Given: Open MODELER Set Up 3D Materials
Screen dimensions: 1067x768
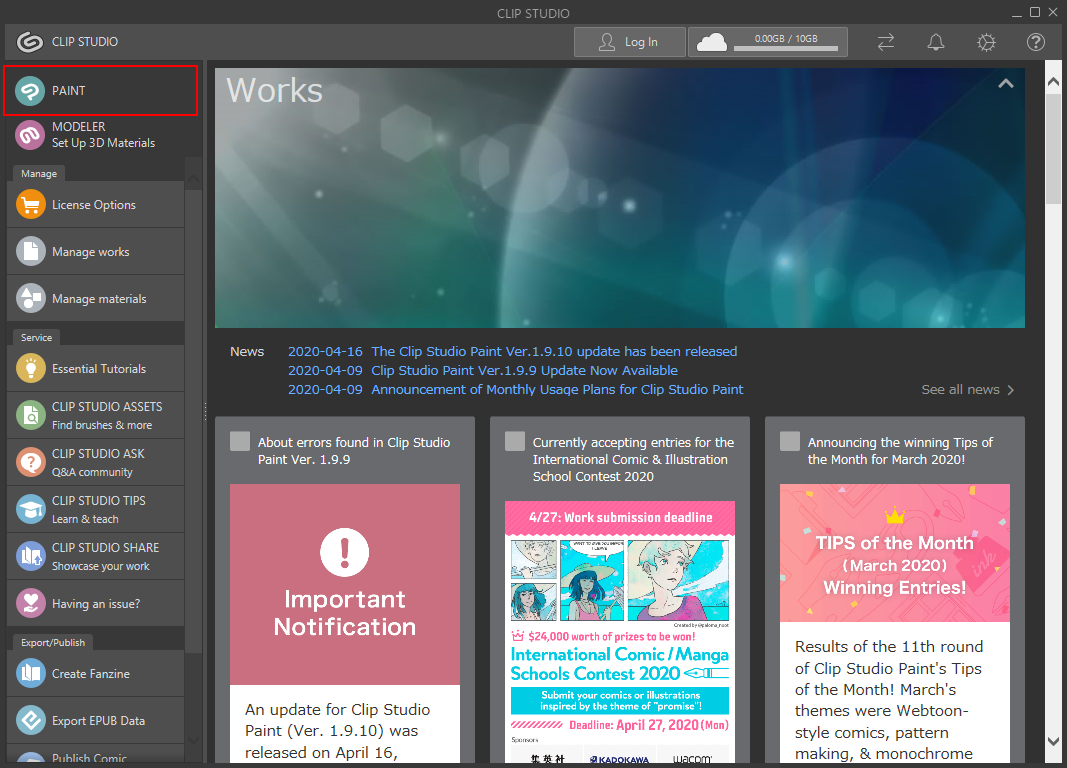Looking at the screenshot, I should [100, 135].
